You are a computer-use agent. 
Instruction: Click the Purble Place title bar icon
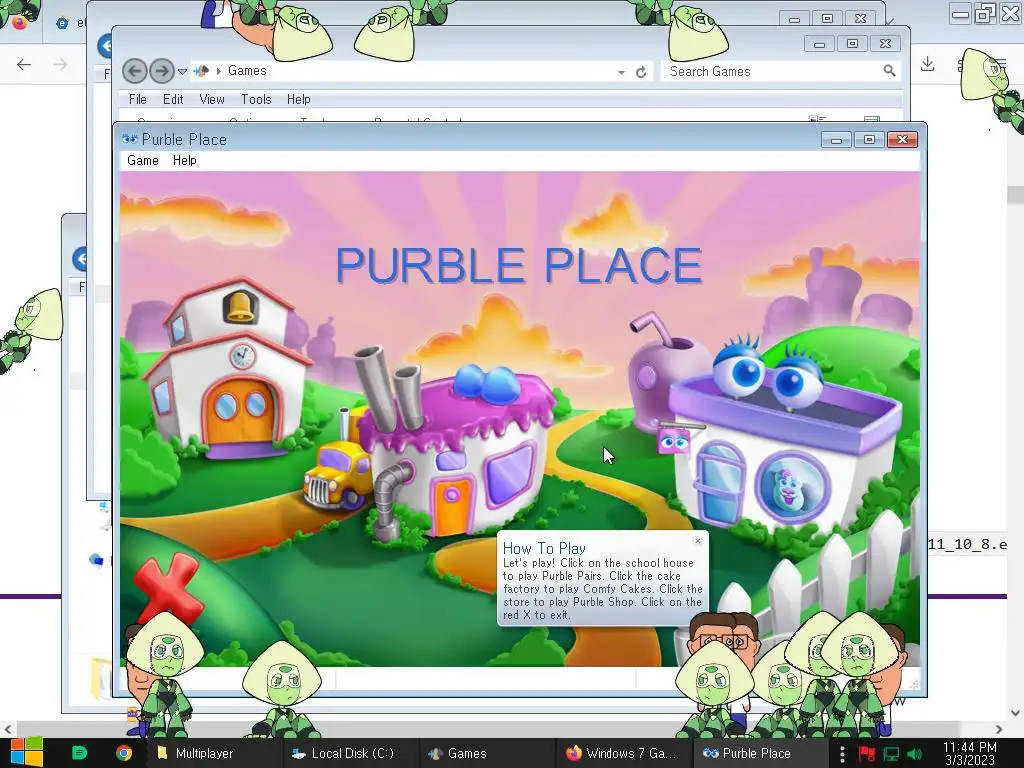[x=129, y=139]
